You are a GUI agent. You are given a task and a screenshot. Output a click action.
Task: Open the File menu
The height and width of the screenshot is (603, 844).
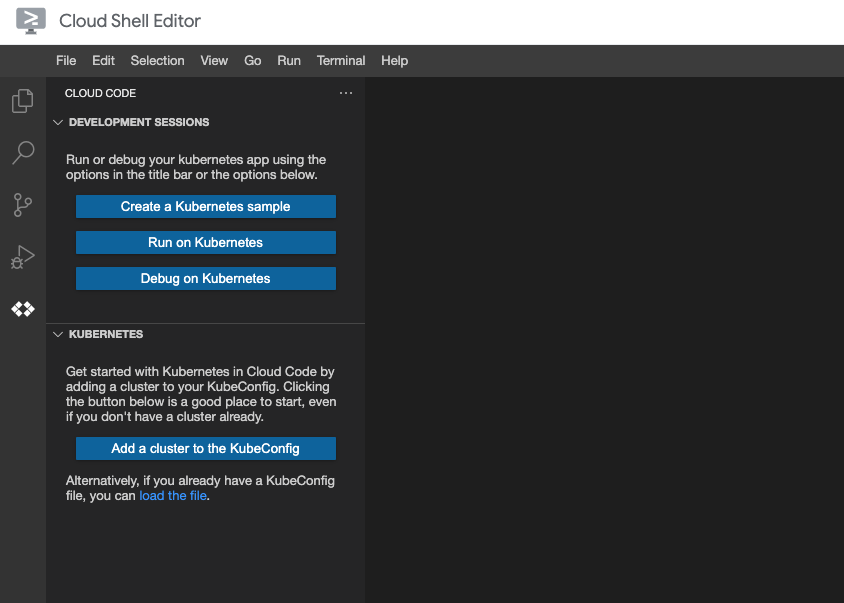coord(66,60)
